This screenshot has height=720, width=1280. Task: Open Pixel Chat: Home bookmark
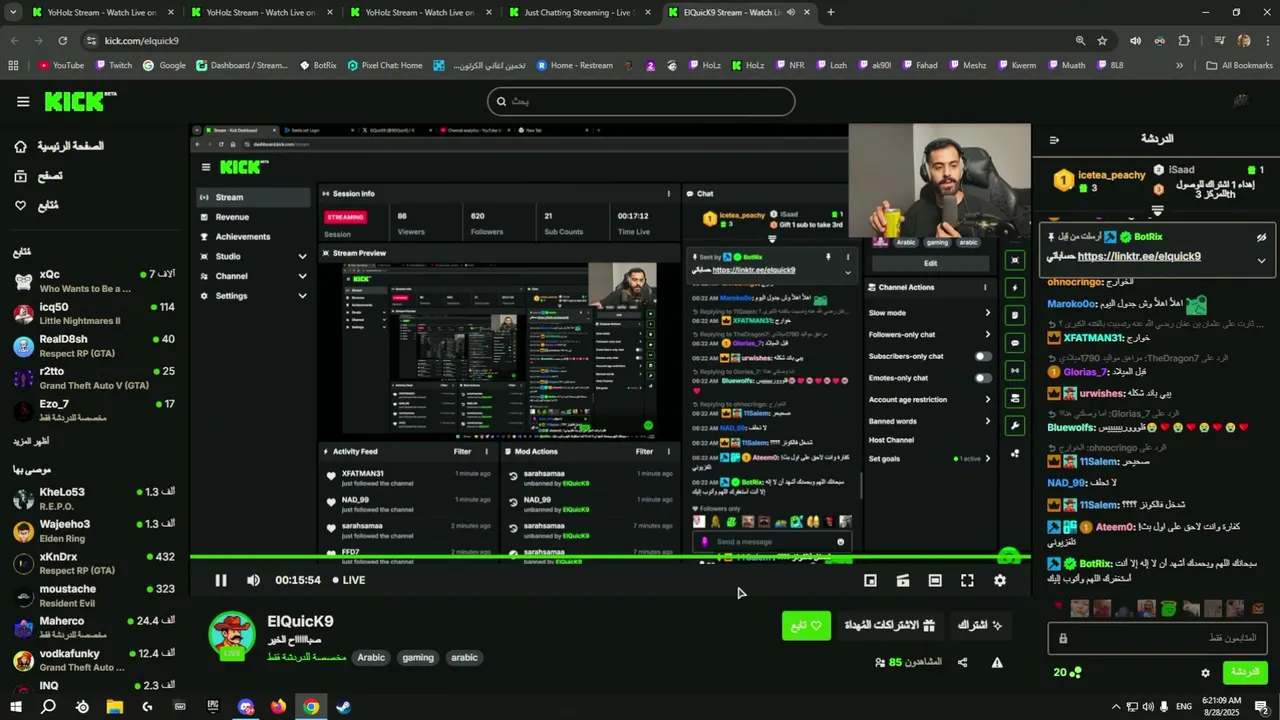pyautogui.click(x=385, y=66)
